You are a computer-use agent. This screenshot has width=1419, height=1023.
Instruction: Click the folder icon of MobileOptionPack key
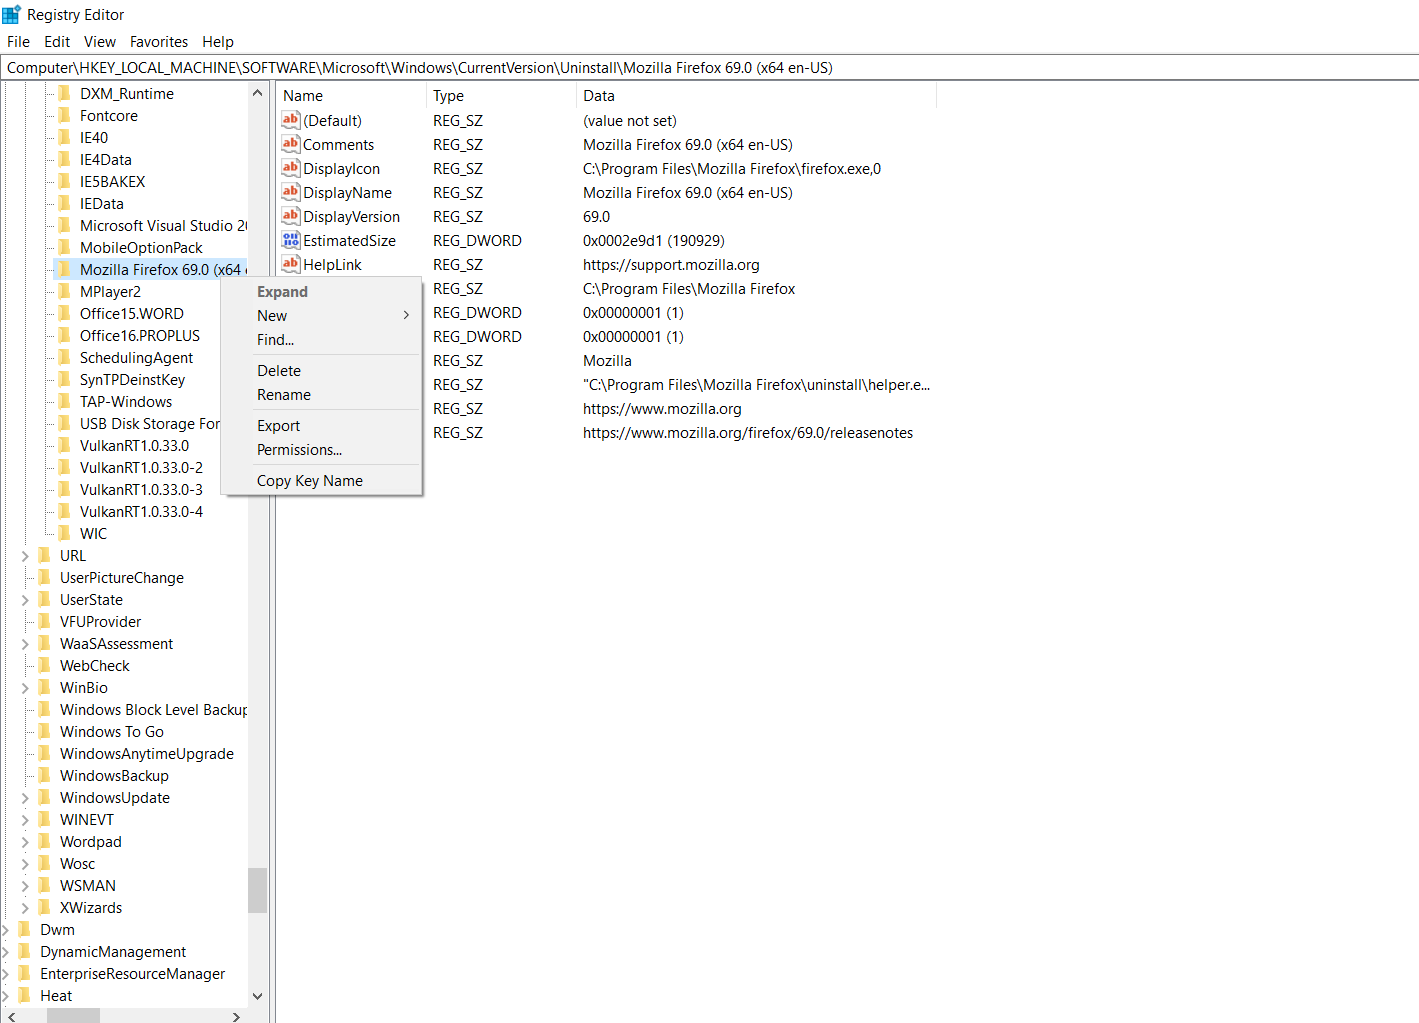pos(64,247)
